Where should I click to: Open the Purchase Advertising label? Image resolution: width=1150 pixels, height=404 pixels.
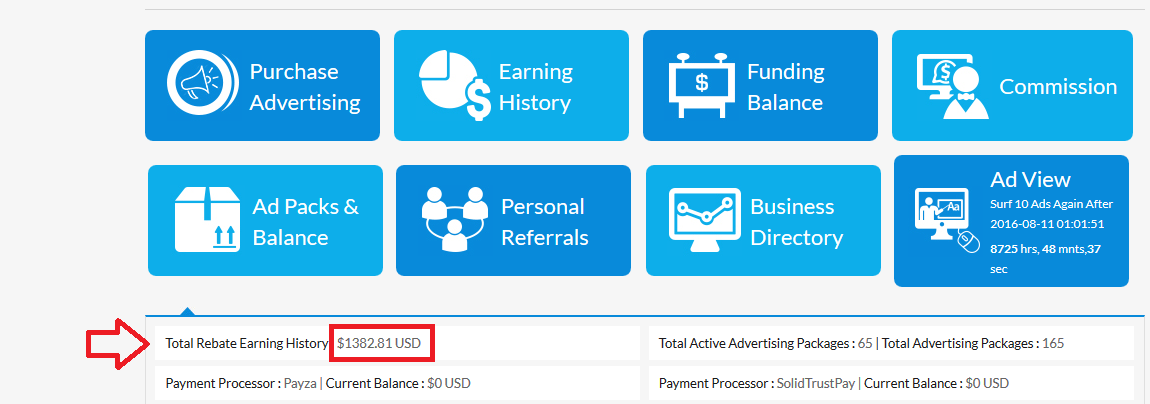(x=305, y=87)
